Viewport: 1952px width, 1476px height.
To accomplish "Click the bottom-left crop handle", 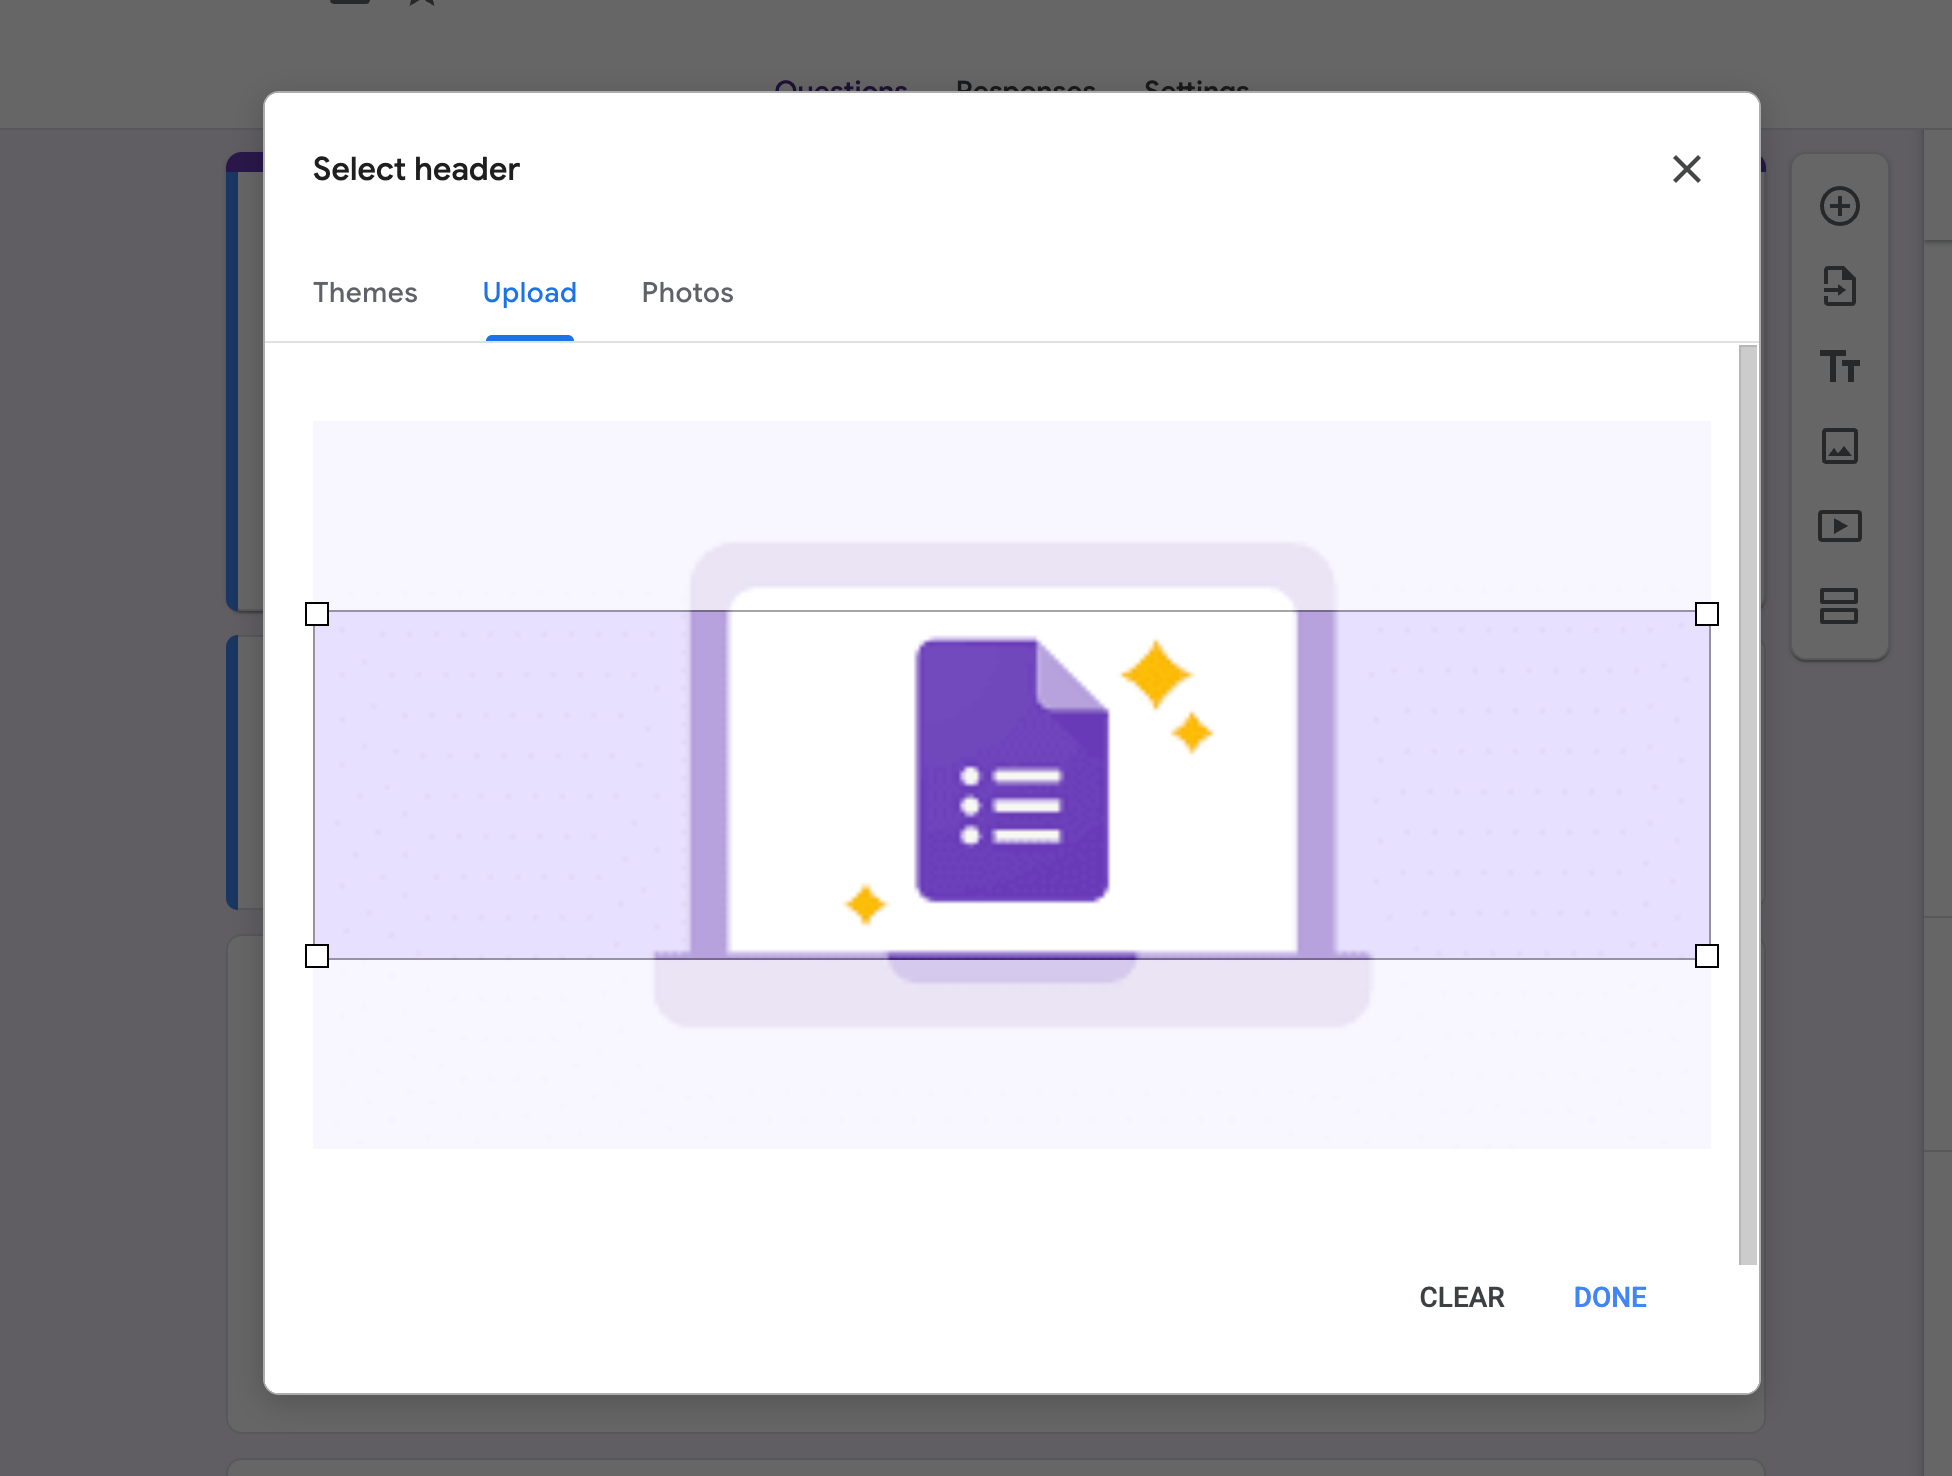I will [317, 956].
